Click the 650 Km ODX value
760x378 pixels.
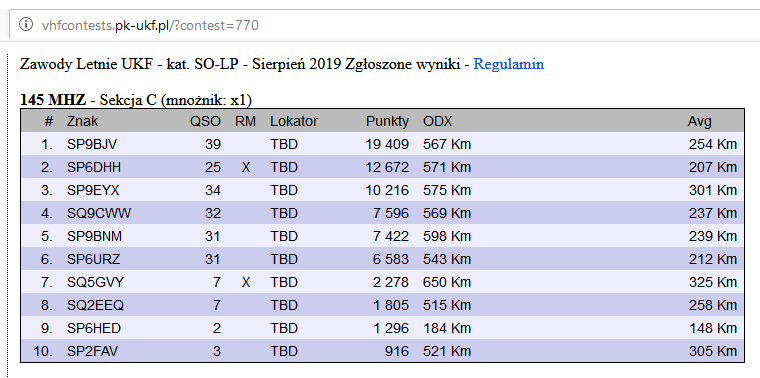click(x=447, y=282)
